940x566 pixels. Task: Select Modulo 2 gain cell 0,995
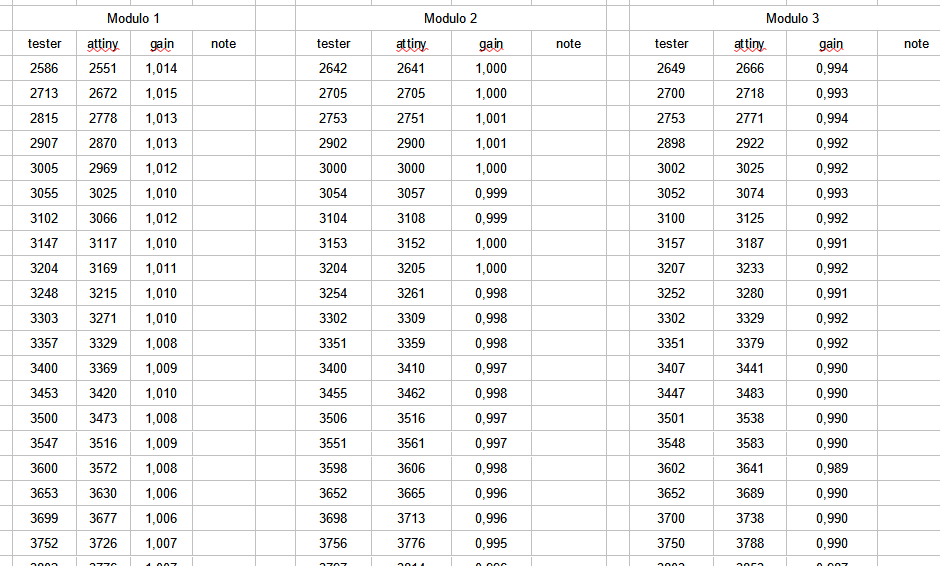[x=491, y=543]
